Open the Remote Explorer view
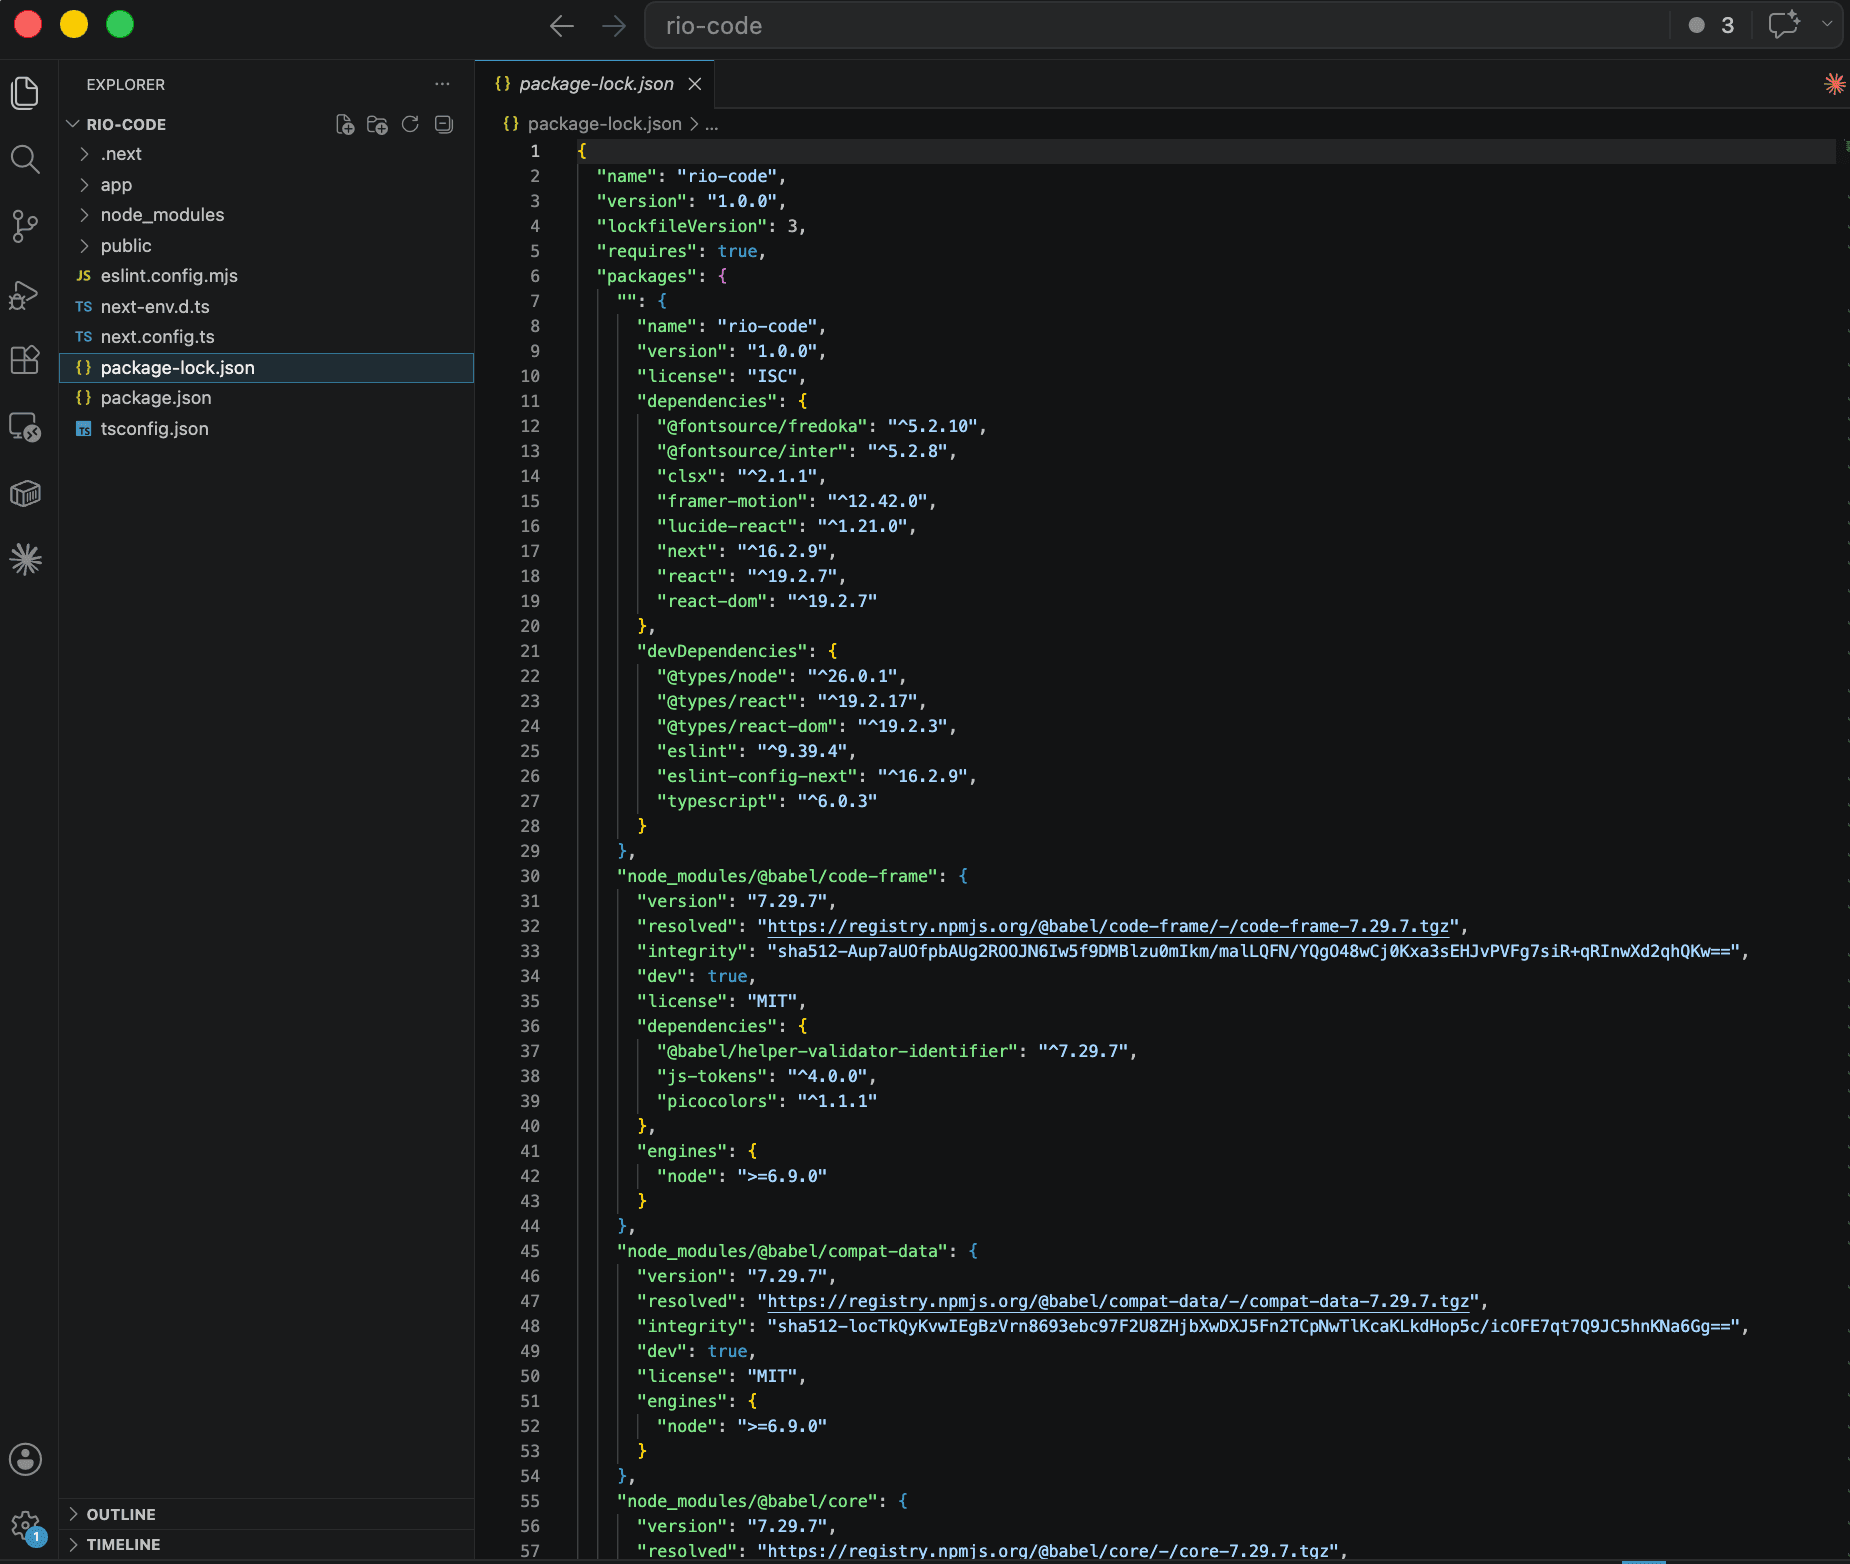The width and height of the screenshot is (1850, 1564). click(x=25, y=427)
